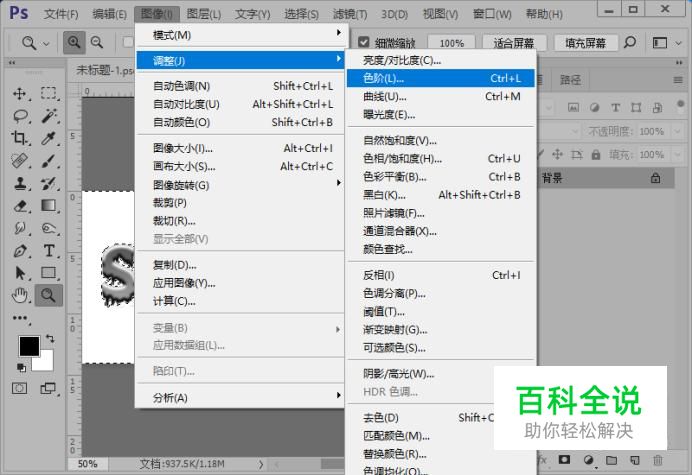
Task: Click the 填充屏幕 button
Action: [585, 43]
